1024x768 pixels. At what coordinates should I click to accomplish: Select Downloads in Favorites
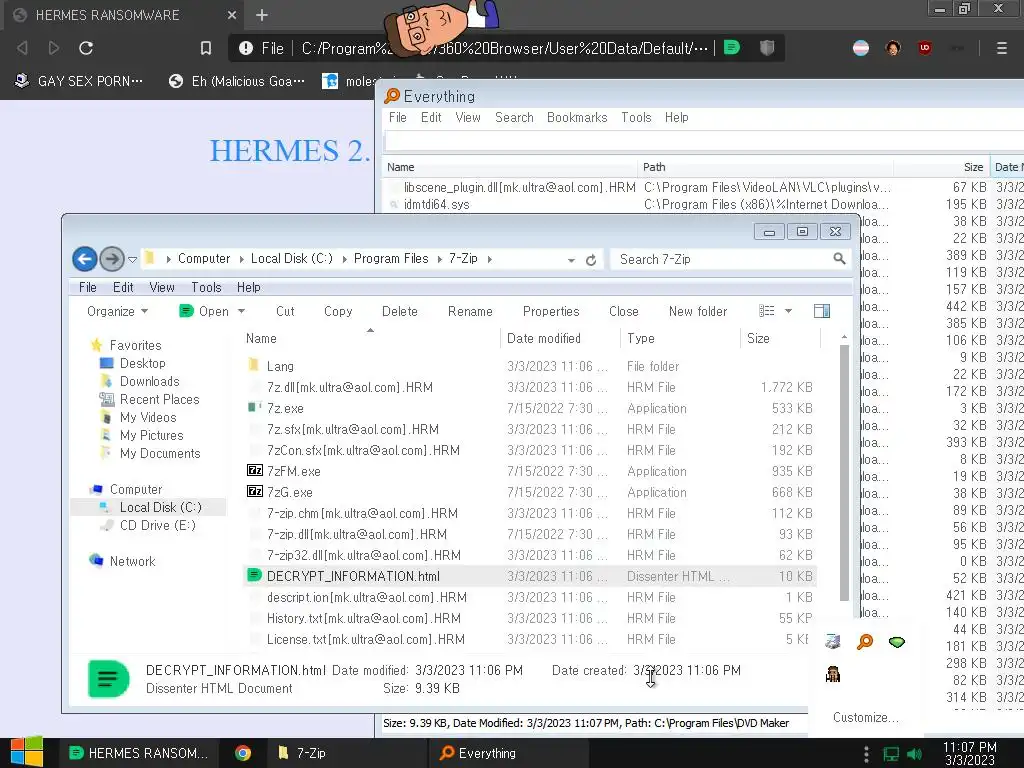pyautogui.click(x=149, y=381)
